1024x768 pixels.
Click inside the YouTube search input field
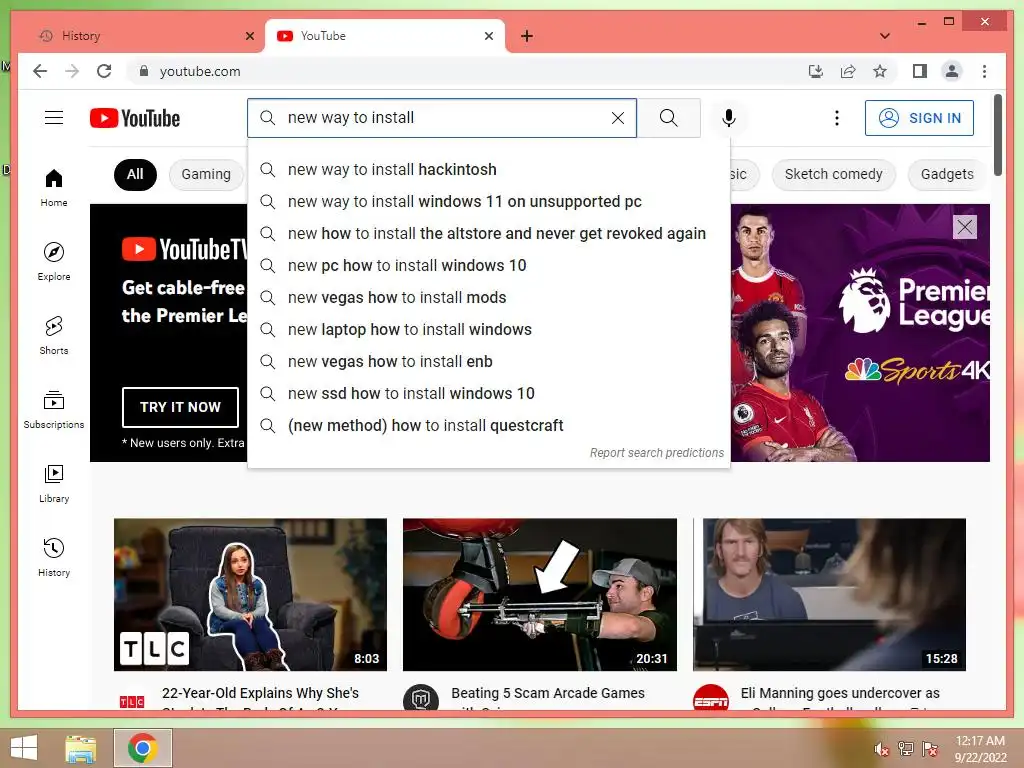(444, 118)
